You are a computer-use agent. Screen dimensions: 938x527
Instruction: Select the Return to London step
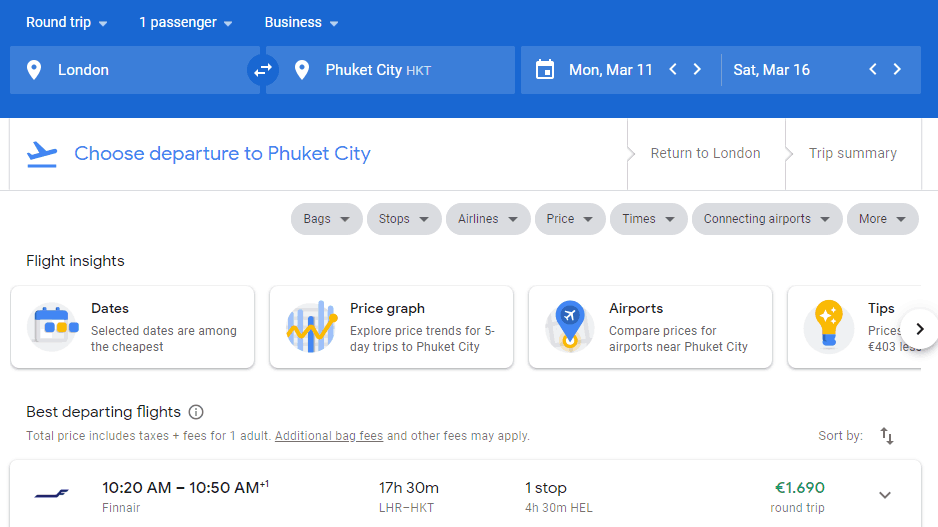[705, 154]
